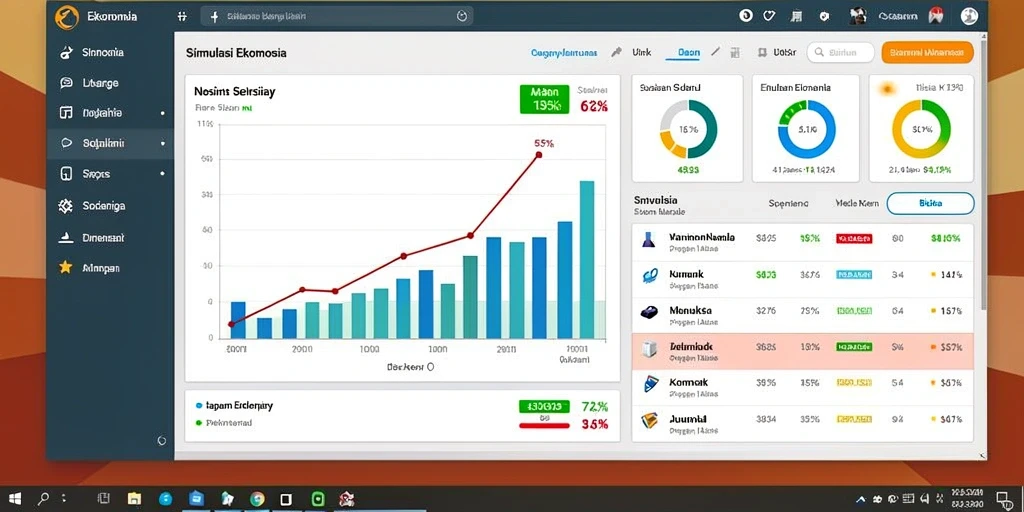Viewport: 1024px width, 512px height.
Task: Switch to the underlined Dson tab
Action: (689, 52)
